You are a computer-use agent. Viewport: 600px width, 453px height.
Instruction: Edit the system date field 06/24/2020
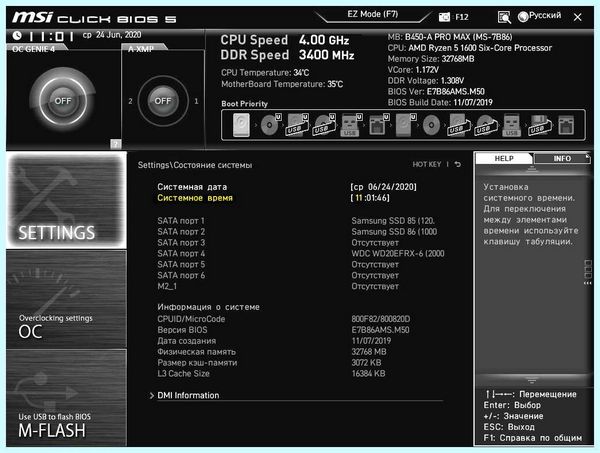click(x=383, y=187)
